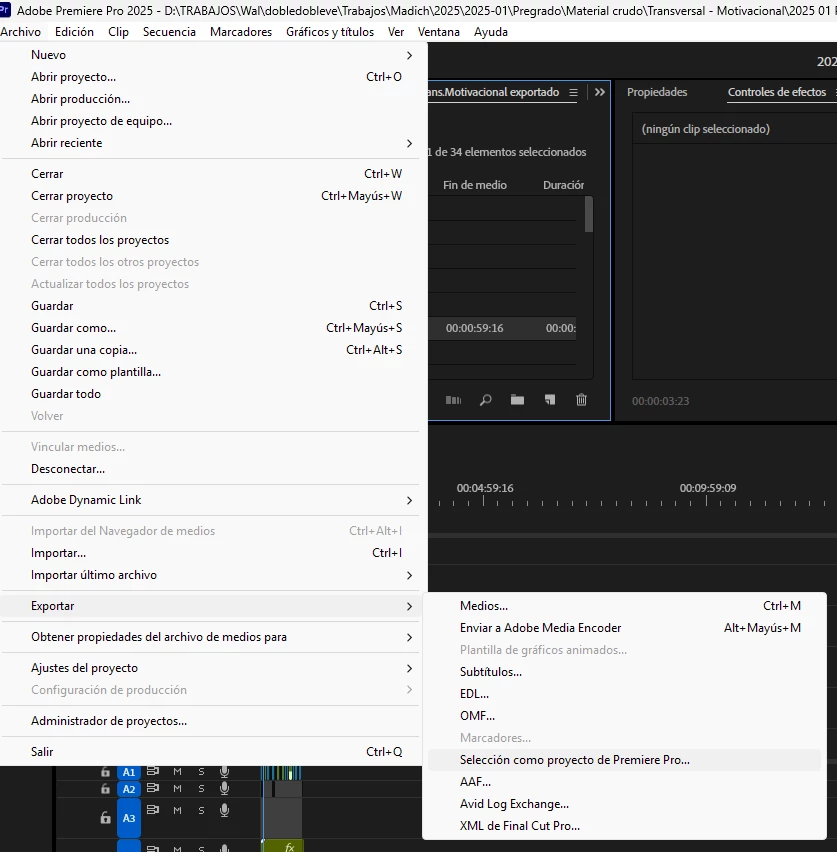This screenshot has width=837, height=852.
Task: Click the New Bin folder icon
Action: 517,400
